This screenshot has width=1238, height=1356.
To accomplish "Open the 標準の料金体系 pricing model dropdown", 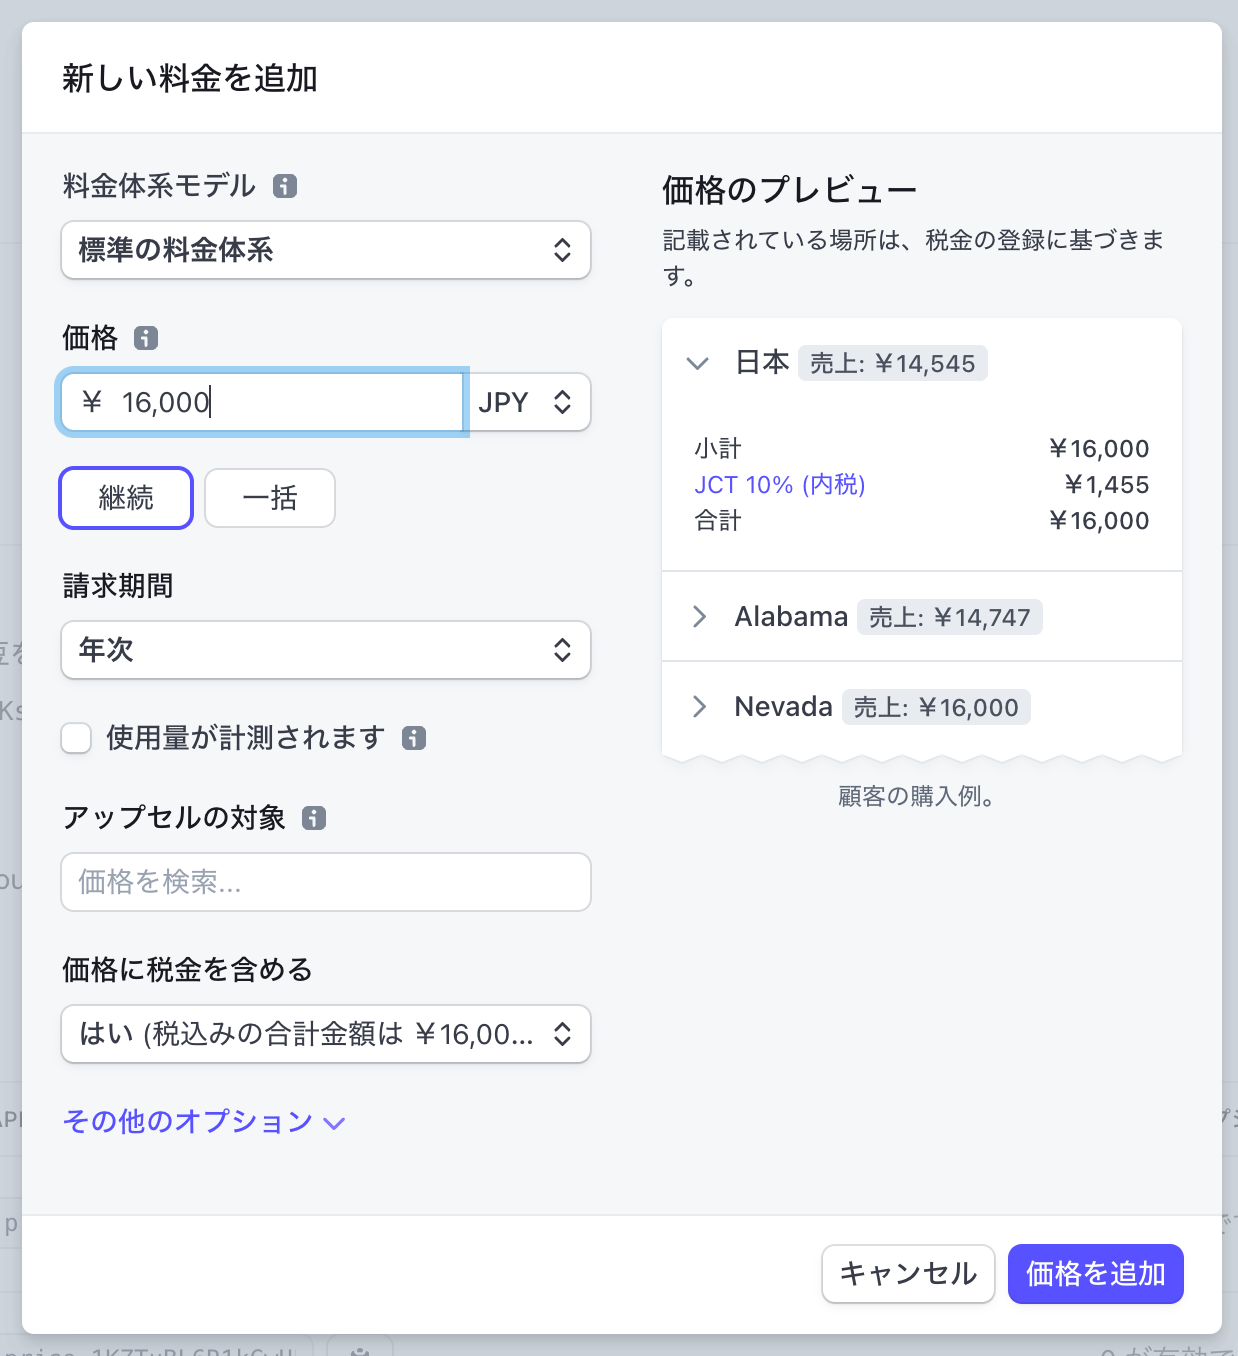I will click(x=325, y=251).
